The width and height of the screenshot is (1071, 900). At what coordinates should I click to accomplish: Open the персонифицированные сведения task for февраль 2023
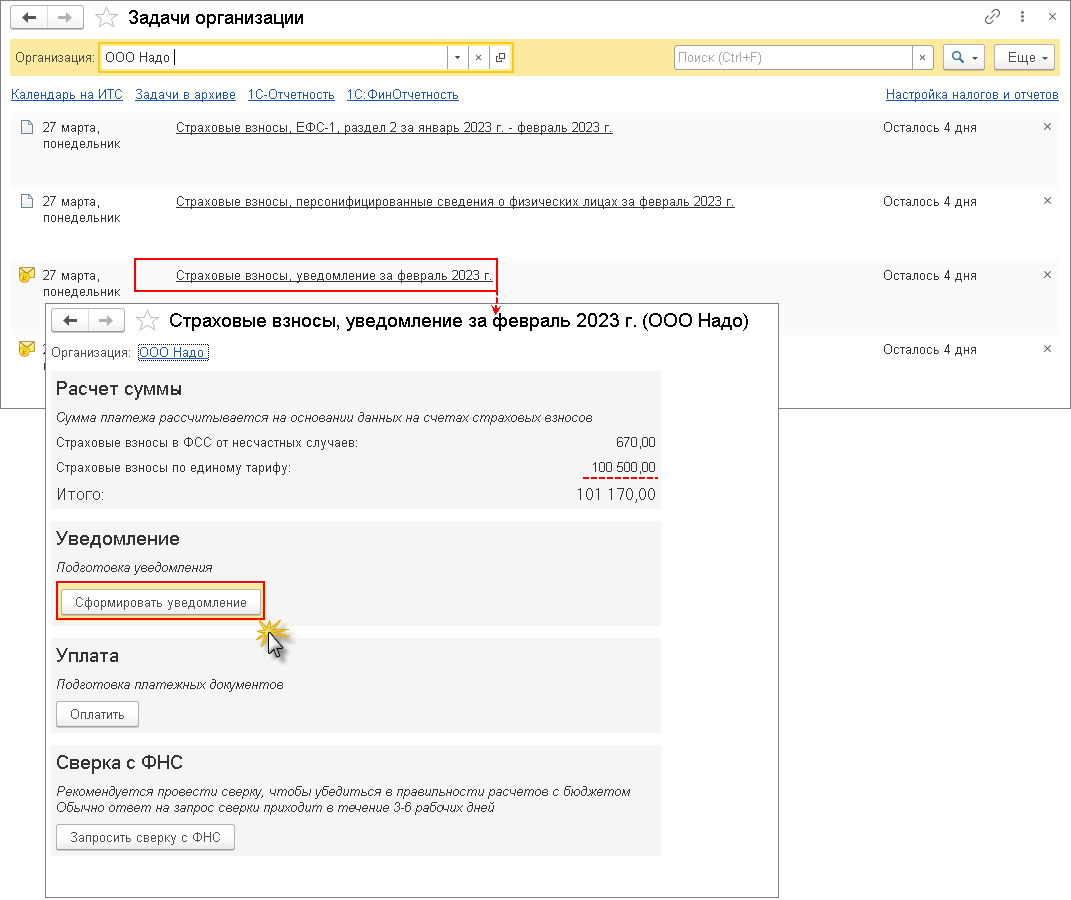tap(454, 201)
